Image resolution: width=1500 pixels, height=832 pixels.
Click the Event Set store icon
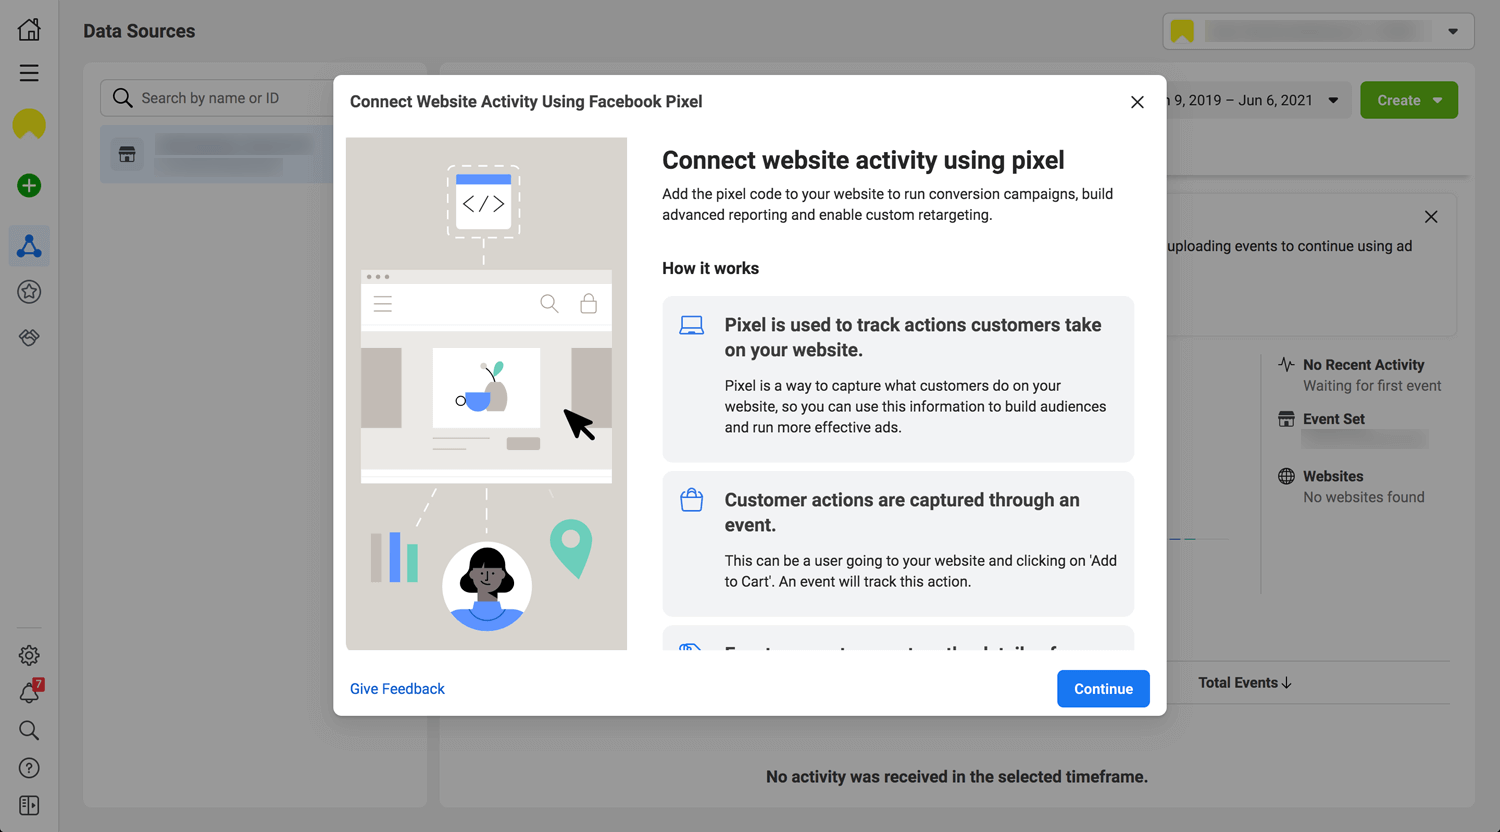[x=1286, y=419]
